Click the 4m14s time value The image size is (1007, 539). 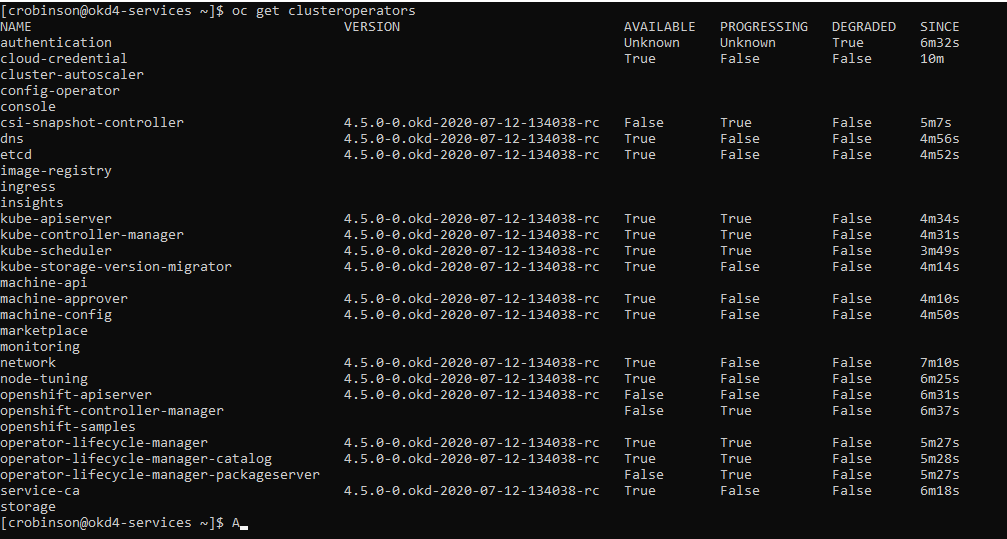[940, 267]
